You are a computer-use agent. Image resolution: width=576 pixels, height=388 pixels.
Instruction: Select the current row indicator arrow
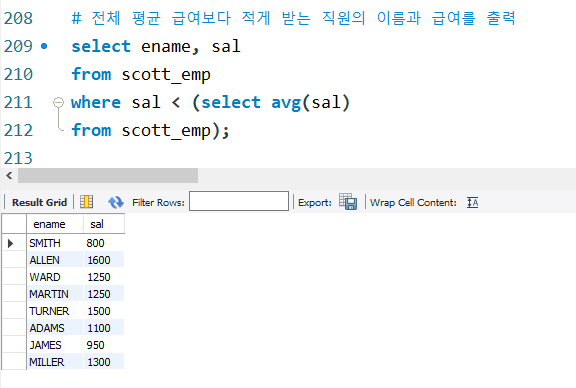click(10, 243)
